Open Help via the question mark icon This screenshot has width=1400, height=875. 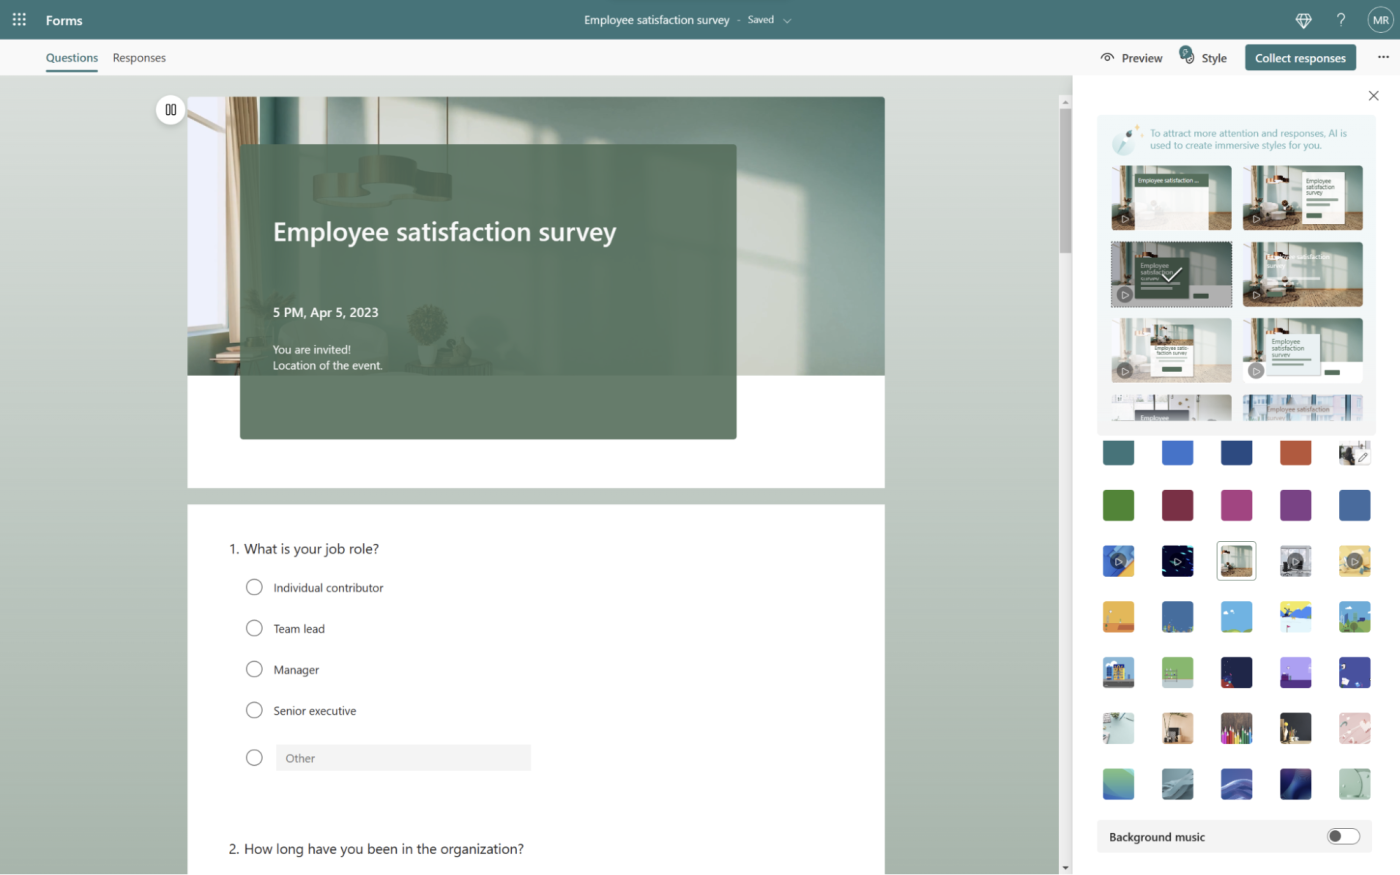point(1341,19)
